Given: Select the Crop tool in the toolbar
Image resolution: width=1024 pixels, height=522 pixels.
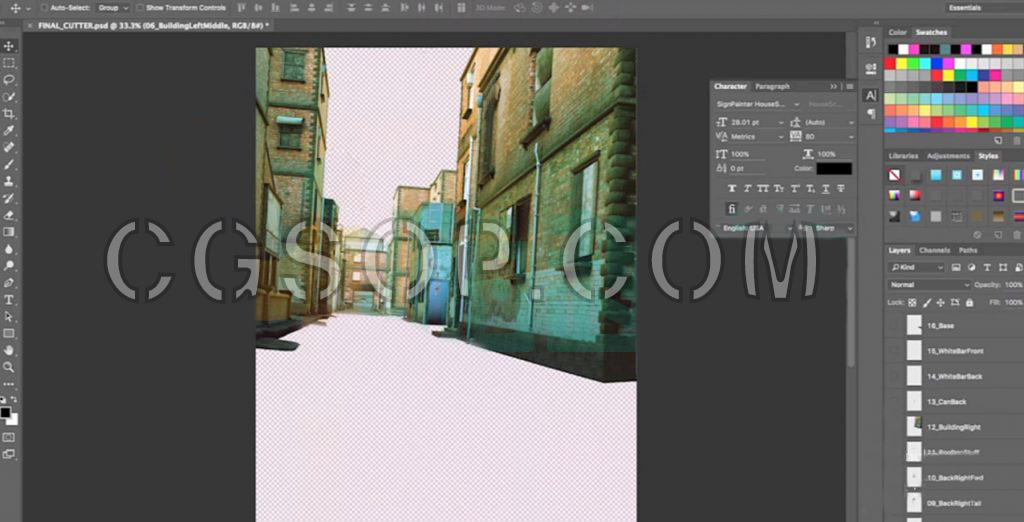Looking at the screenshot, I should pyautogui.click(x=9, y=114).
